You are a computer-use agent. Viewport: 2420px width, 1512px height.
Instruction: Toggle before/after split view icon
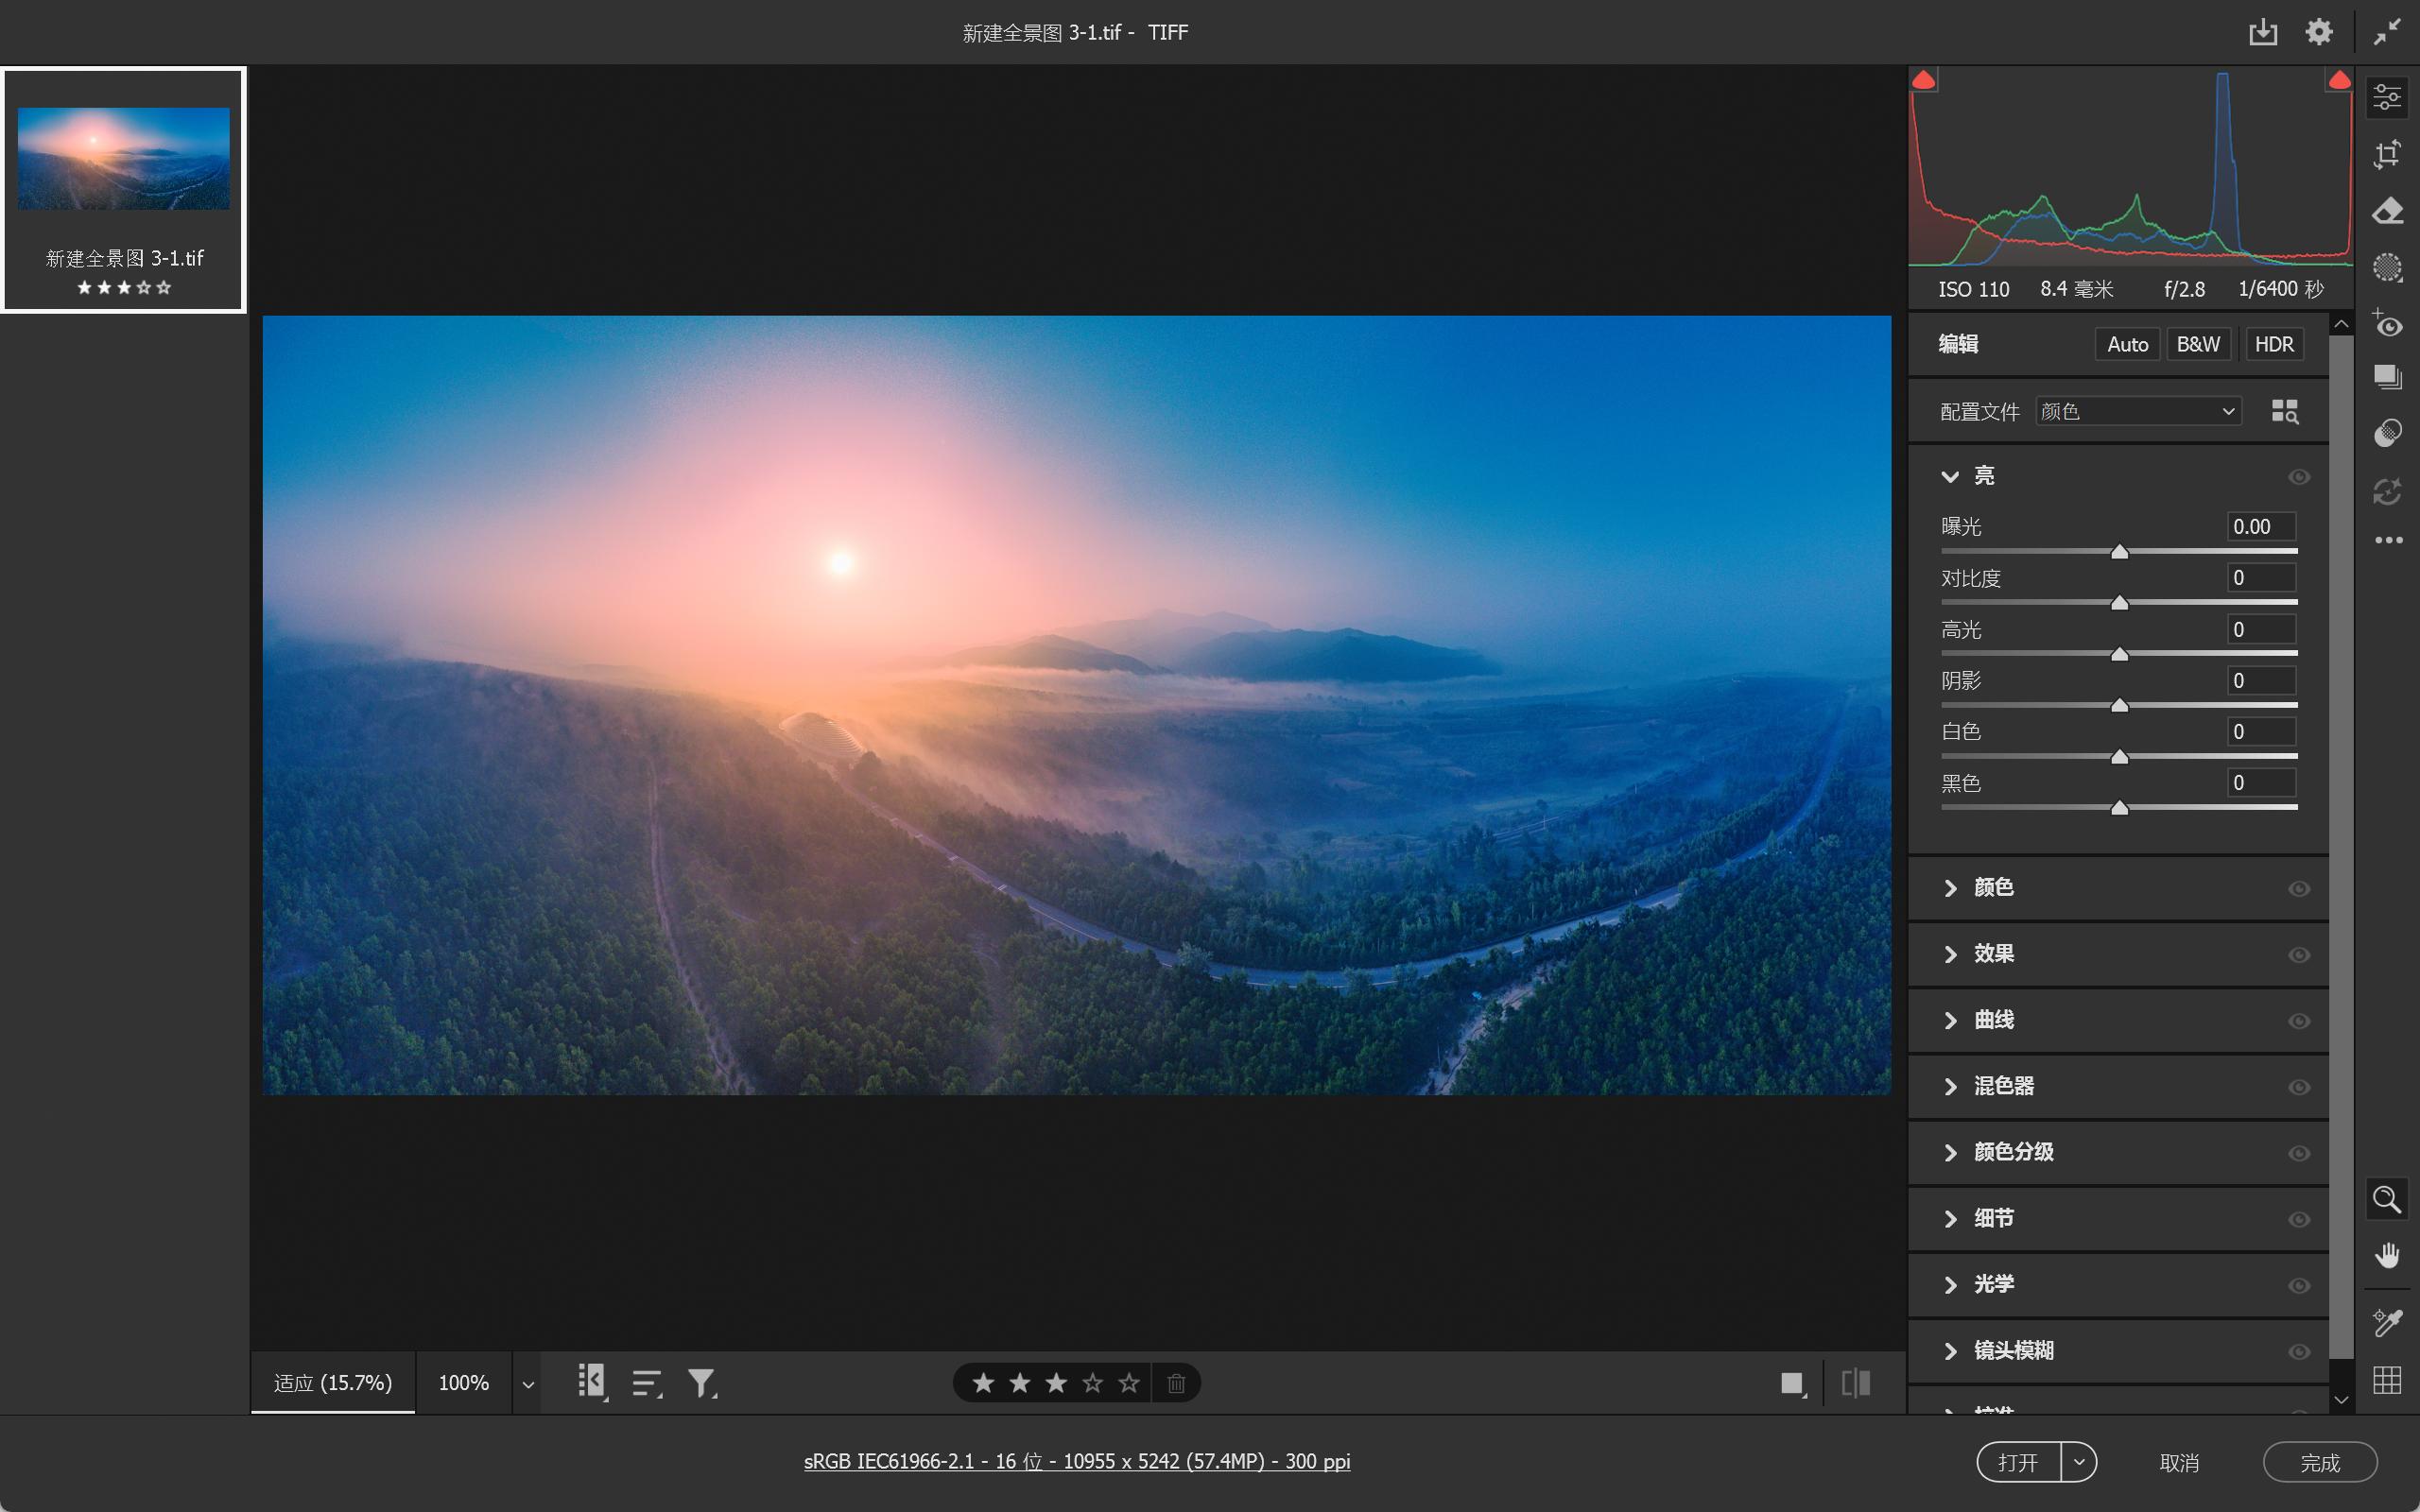(1855, 1383)
